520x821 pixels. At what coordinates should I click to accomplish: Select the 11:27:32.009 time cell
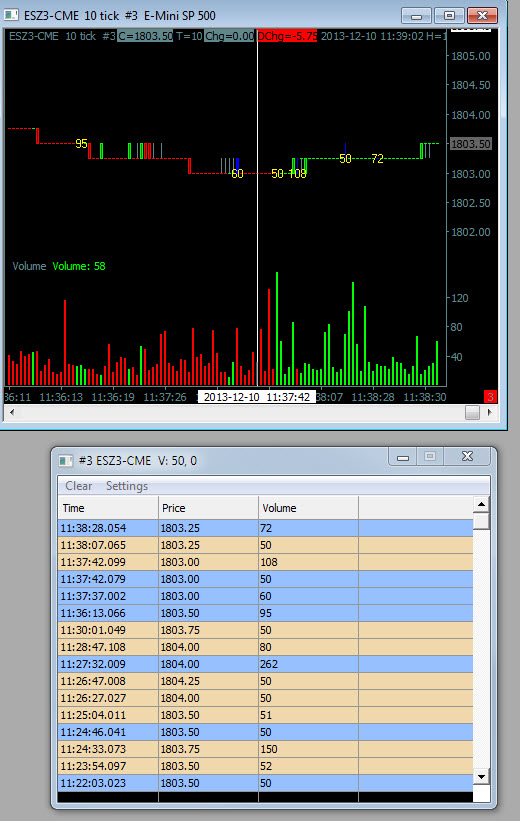pos(108,664)
